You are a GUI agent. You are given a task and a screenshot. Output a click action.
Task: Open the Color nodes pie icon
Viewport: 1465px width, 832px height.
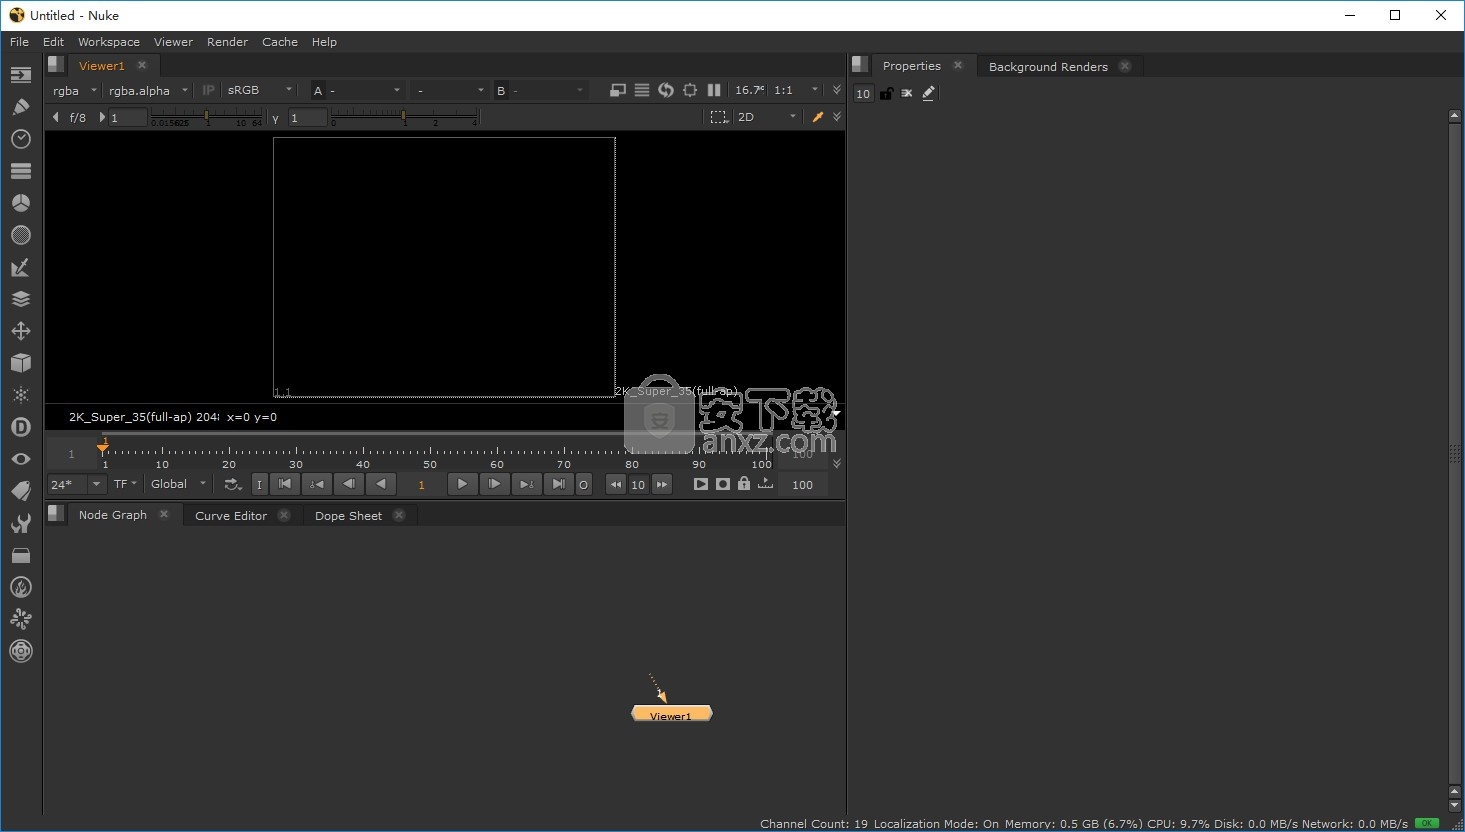click(x=20, y=203)
